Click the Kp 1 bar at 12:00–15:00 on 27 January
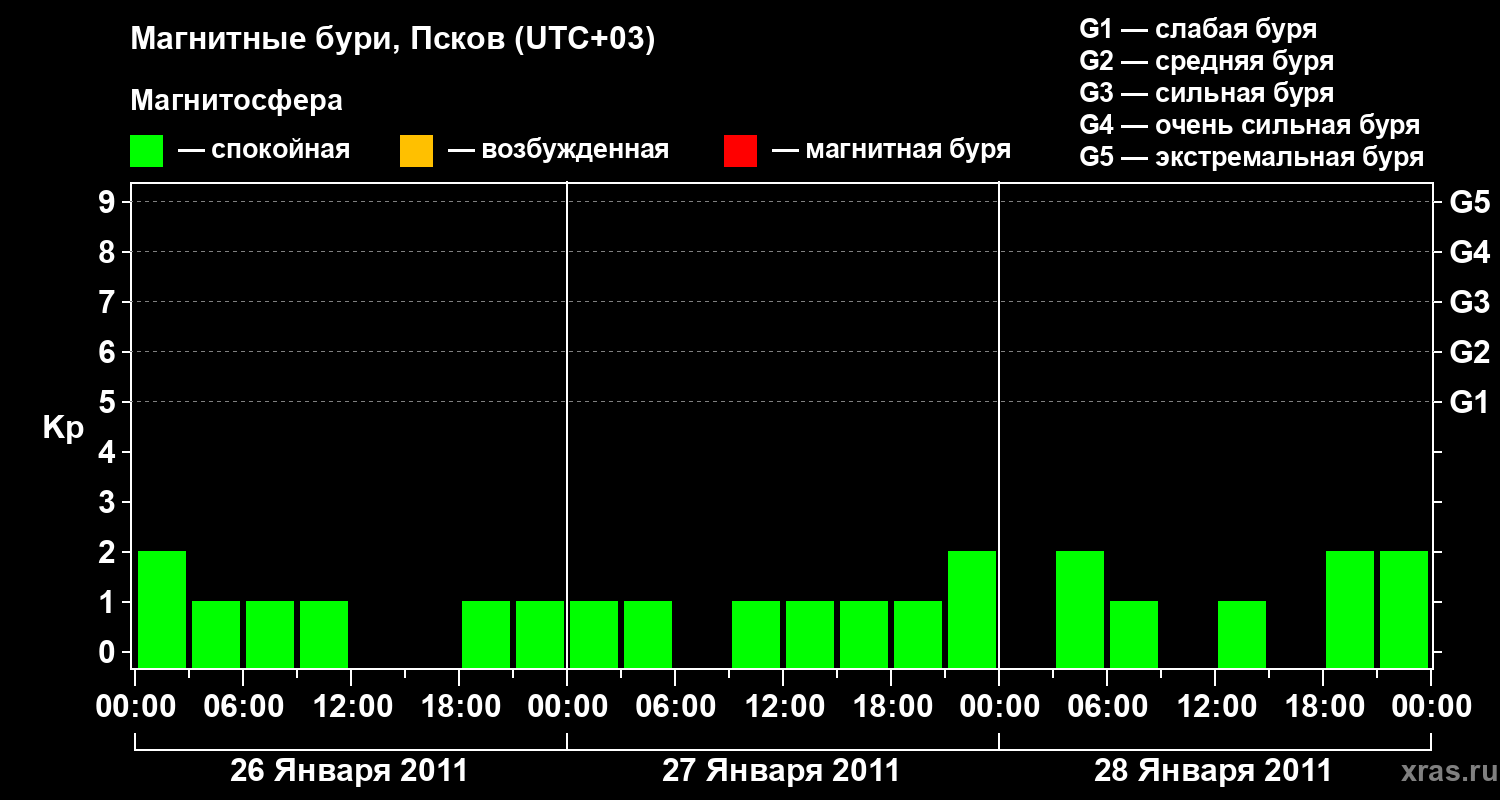Image resolution: width=1500 pixels, height=800 pixels. tap(810, 634)
